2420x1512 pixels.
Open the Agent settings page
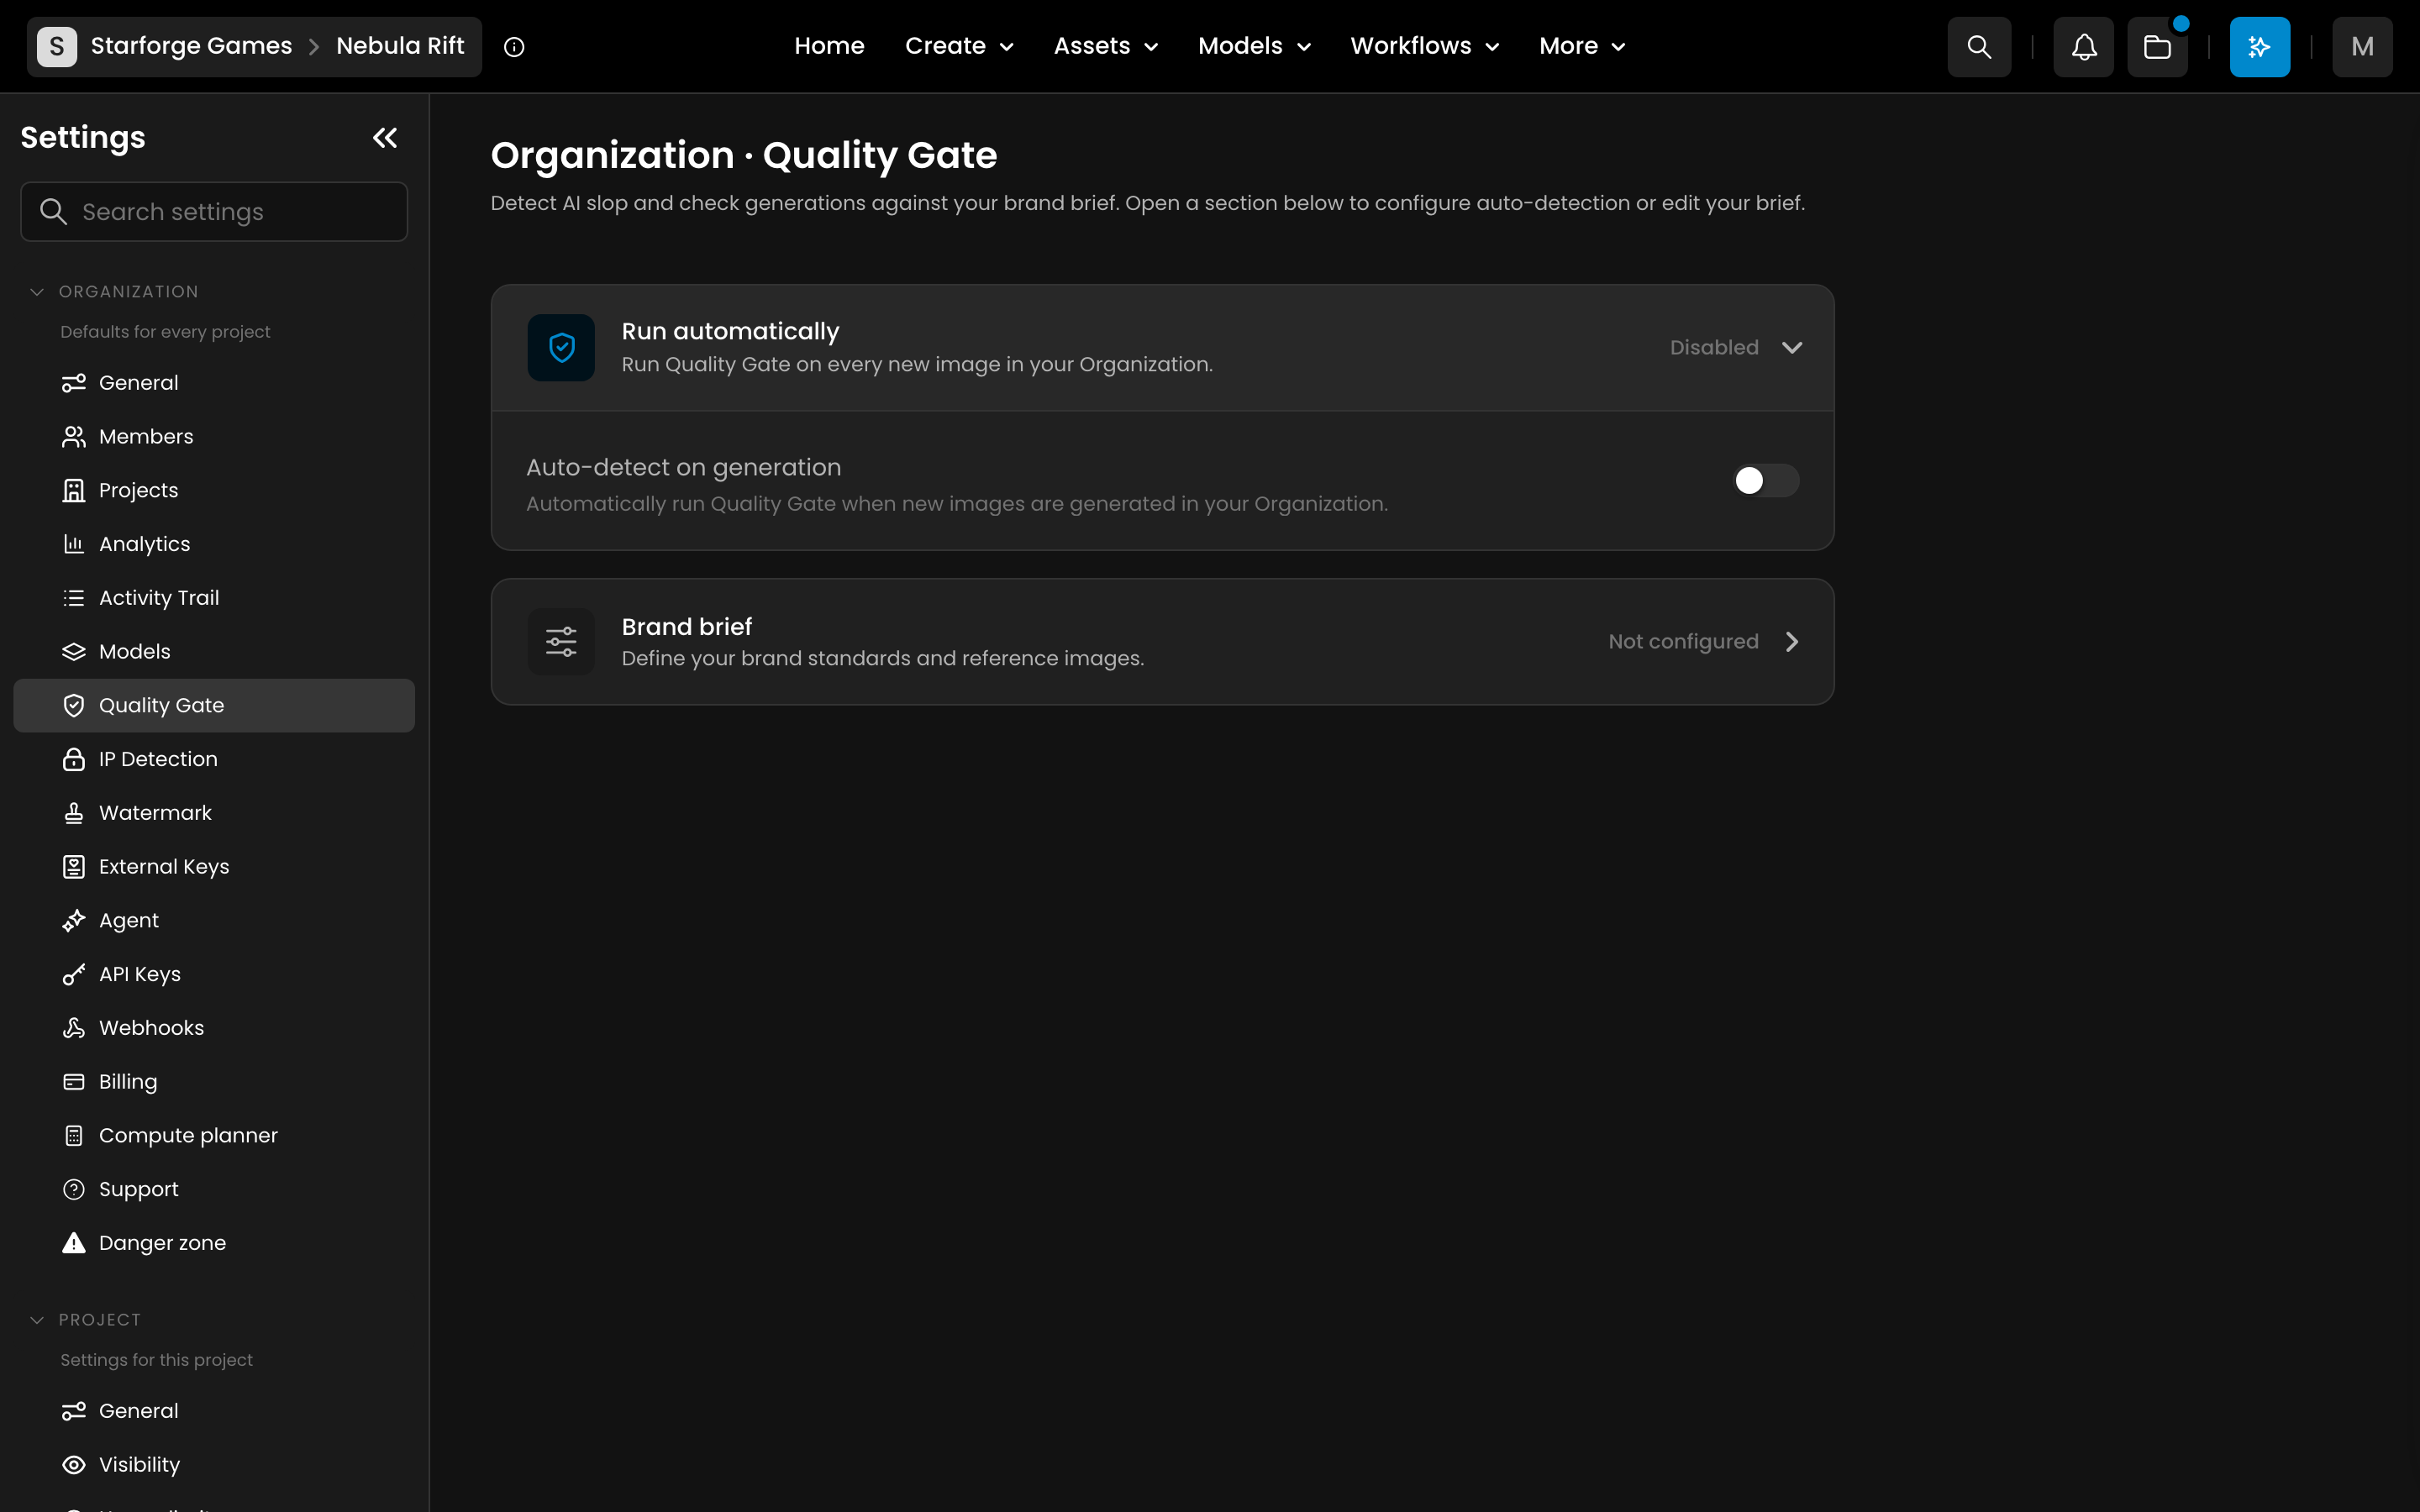coord(214,920)
